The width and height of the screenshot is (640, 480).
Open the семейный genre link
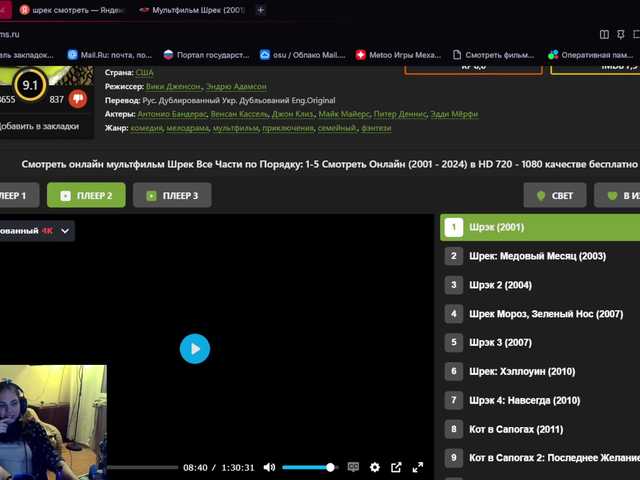337,128
